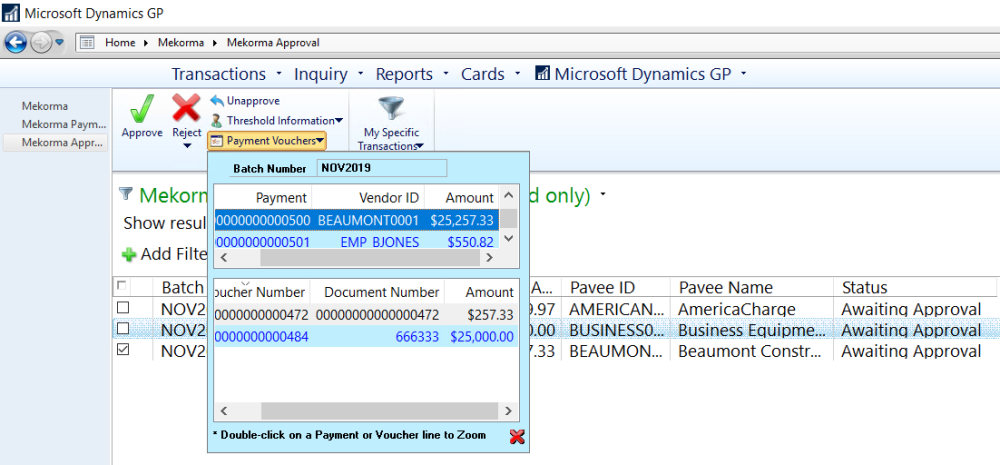1000x465 pixels.
Task: Click Home in breadcrumb path
Action: coord(120,43)
